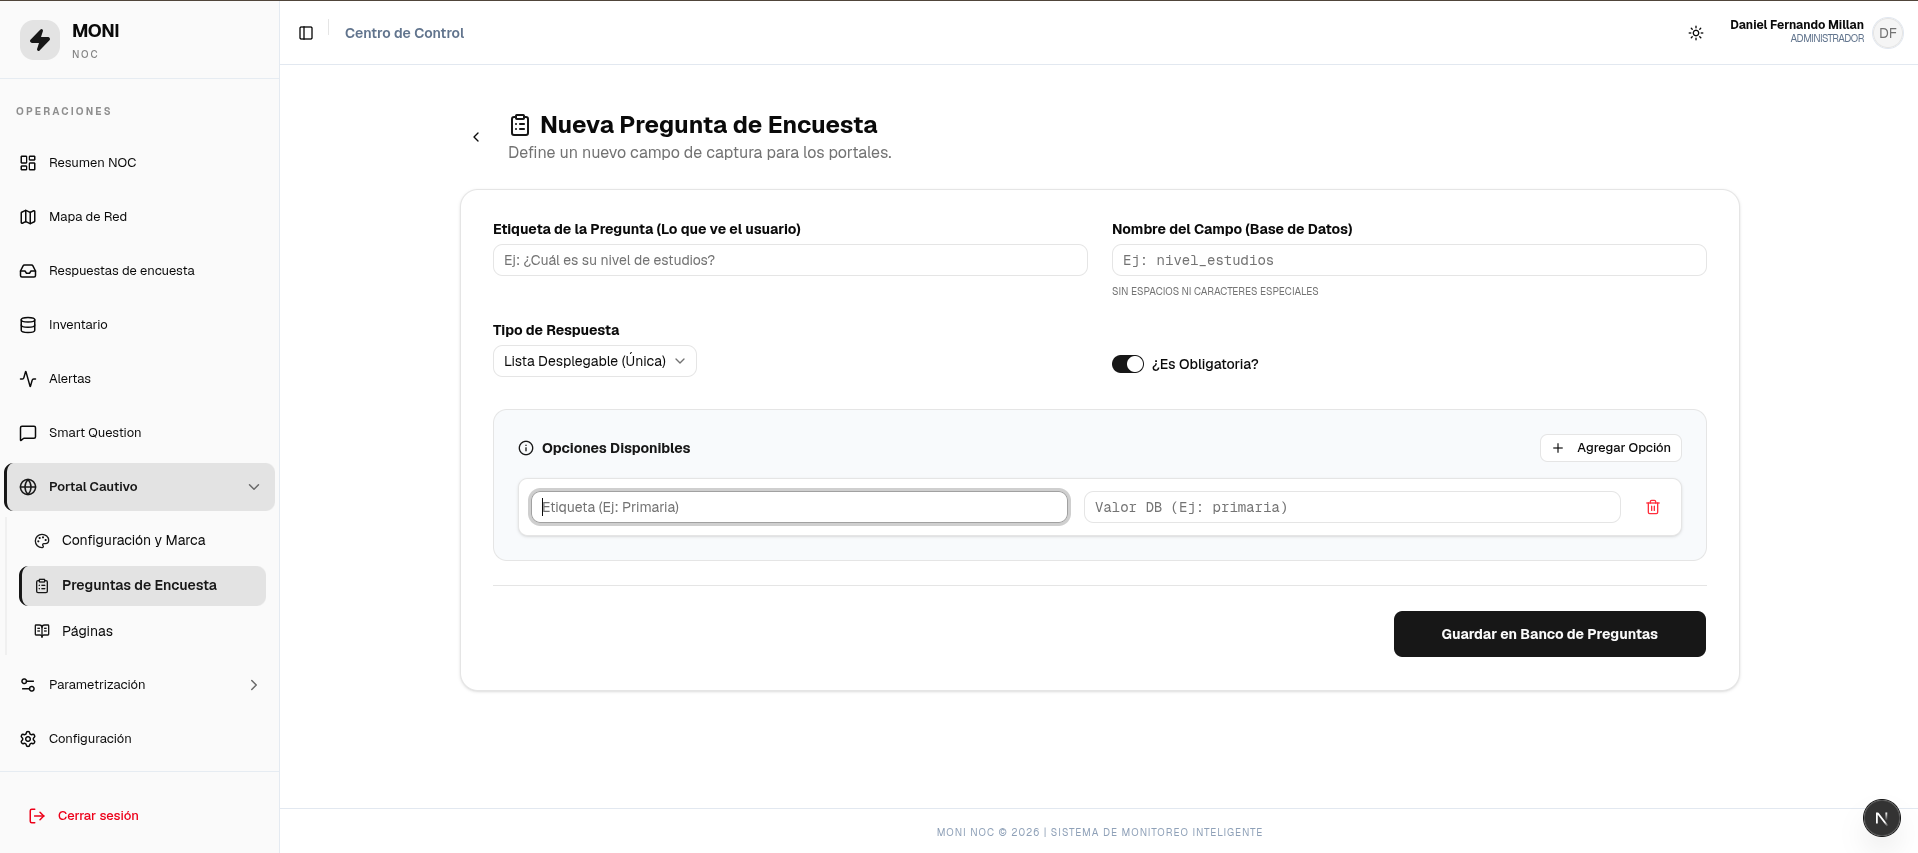The height and width of the screenshot is (853, 1918).
Task: Toggle the sidebar panel icon
Action: pyautogui.click(x=306, y=33)
